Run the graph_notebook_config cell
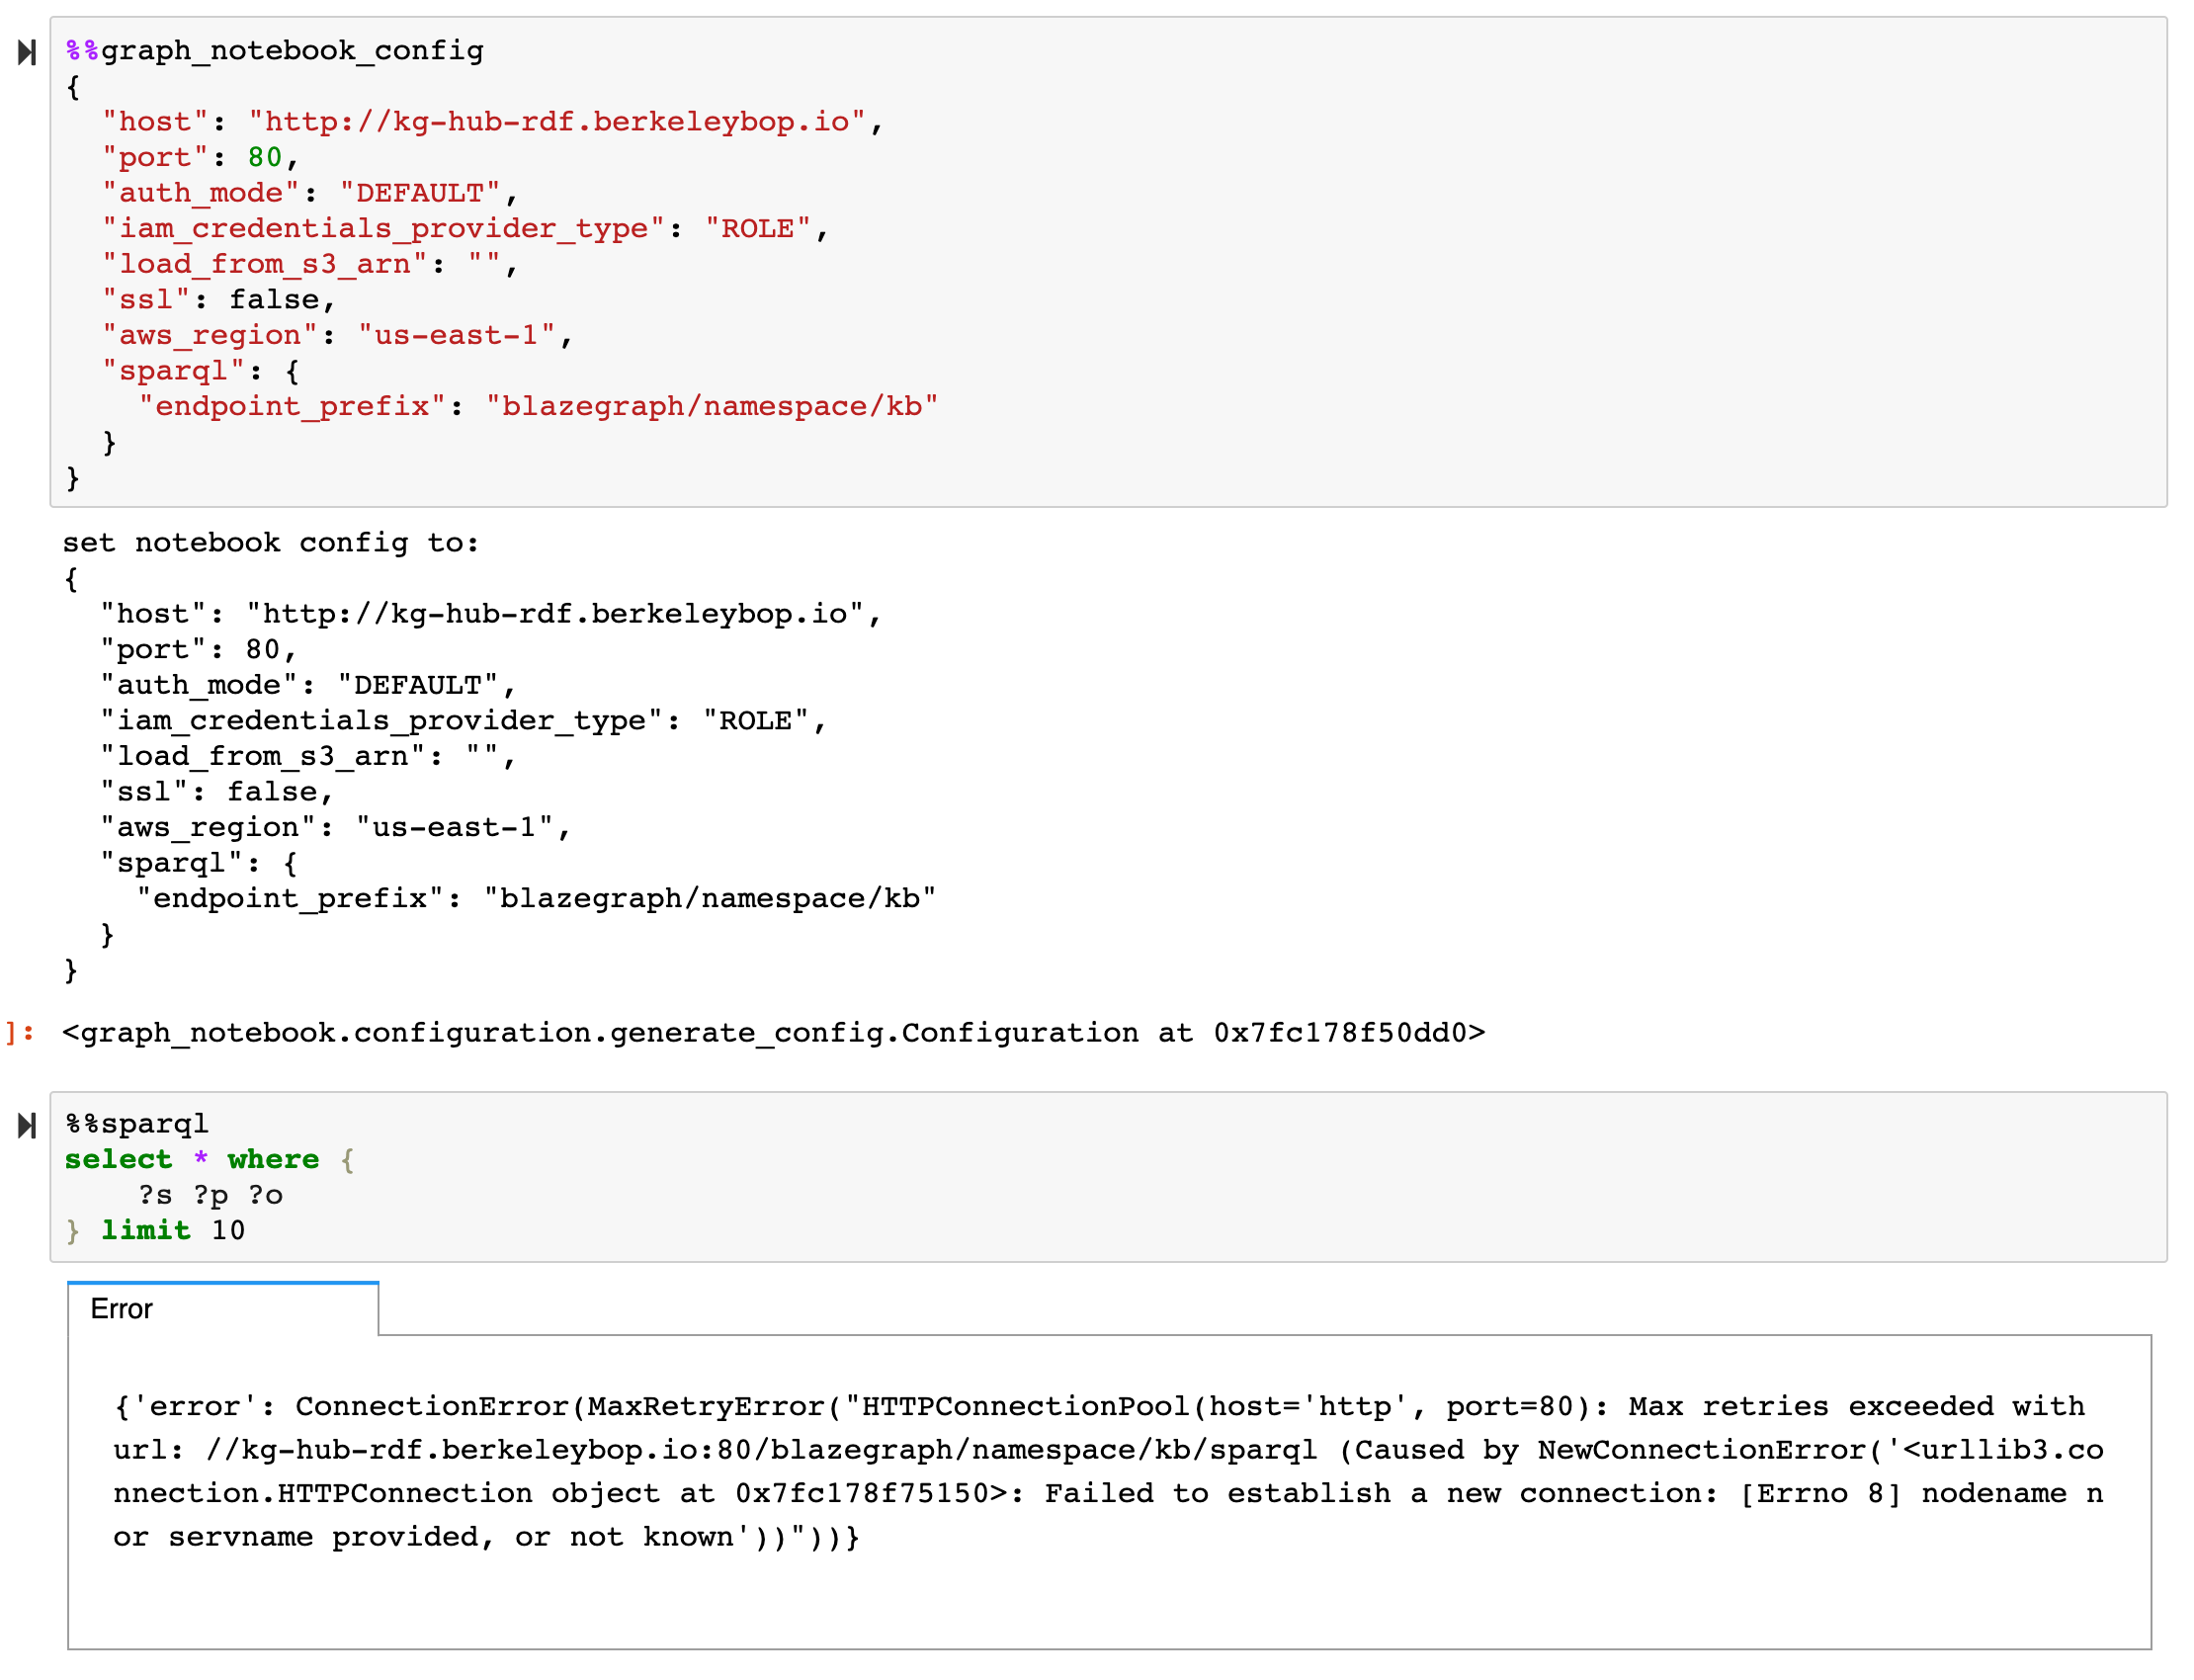Screen dimensions: 2194x1680 pos(25,55)
